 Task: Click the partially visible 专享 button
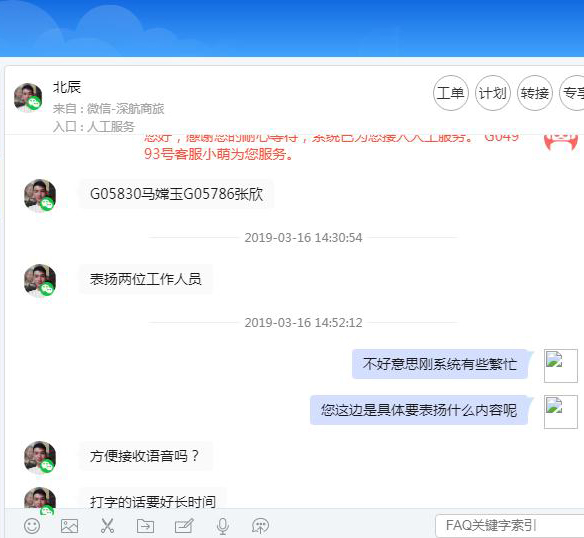coord(572,93)
